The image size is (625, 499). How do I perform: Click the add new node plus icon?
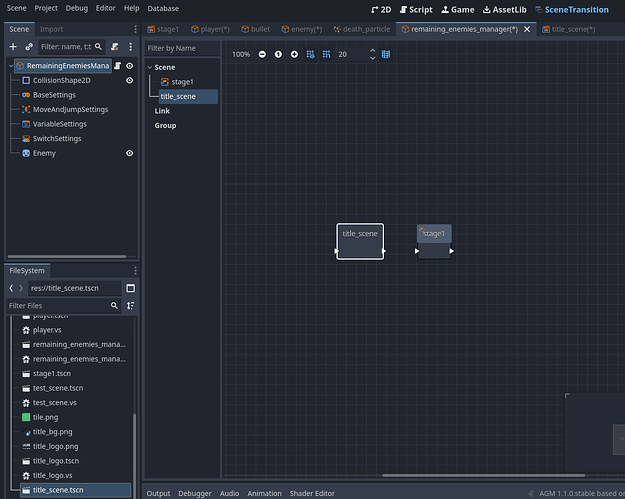(13, 46)
